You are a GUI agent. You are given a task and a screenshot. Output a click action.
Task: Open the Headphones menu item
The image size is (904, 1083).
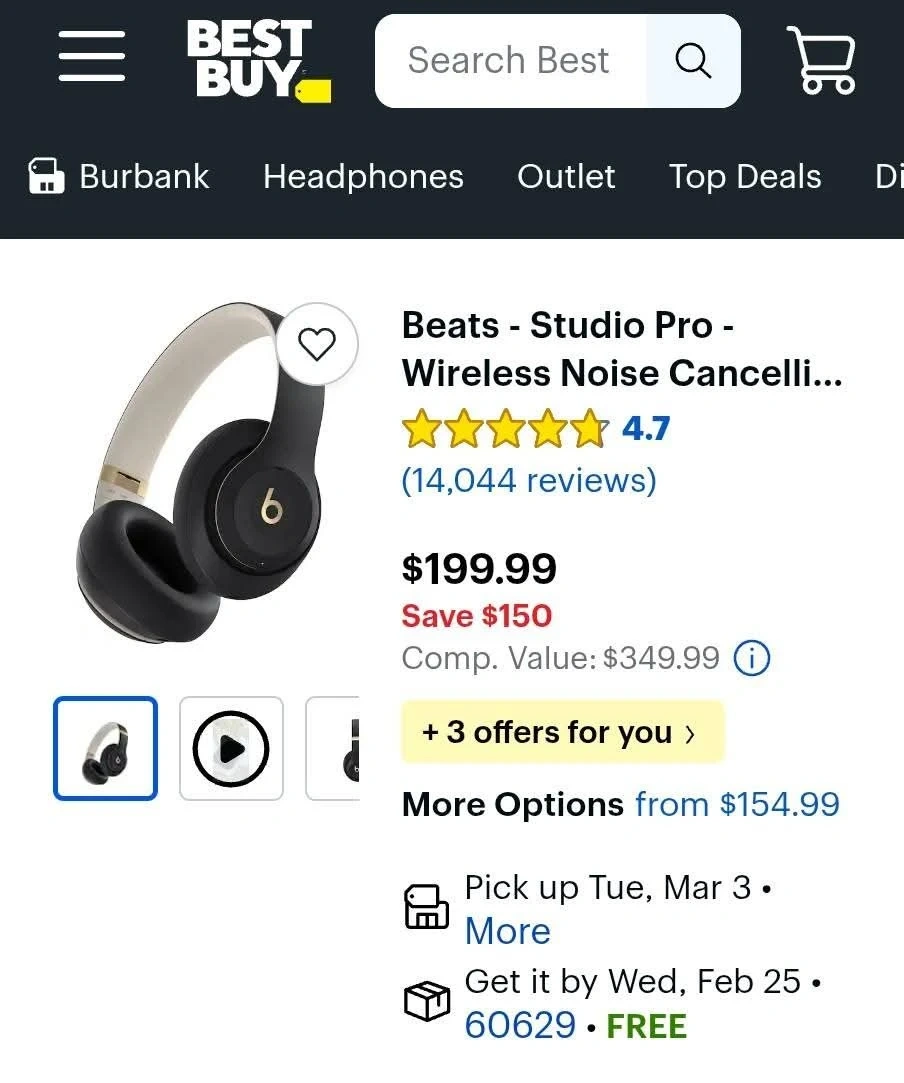pyautogui.click(x=363, y=177)
